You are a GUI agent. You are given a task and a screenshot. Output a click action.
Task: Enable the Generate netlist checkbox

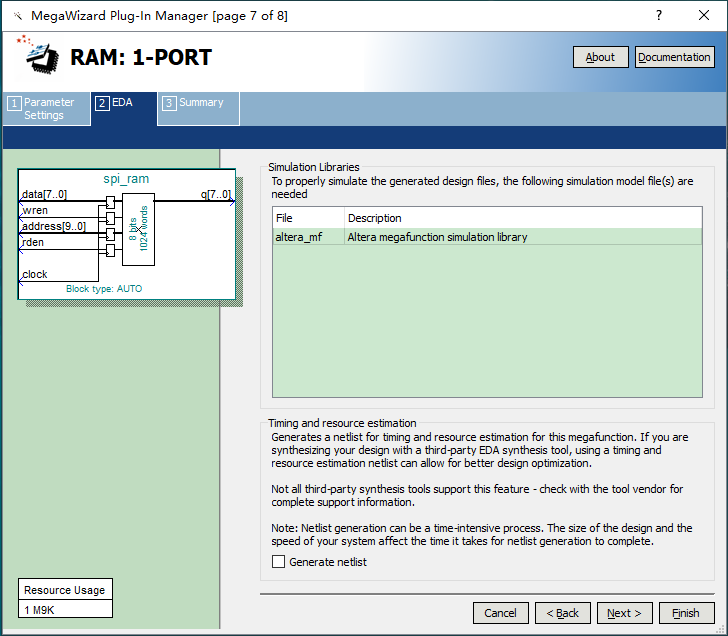[x=279, y=562]
